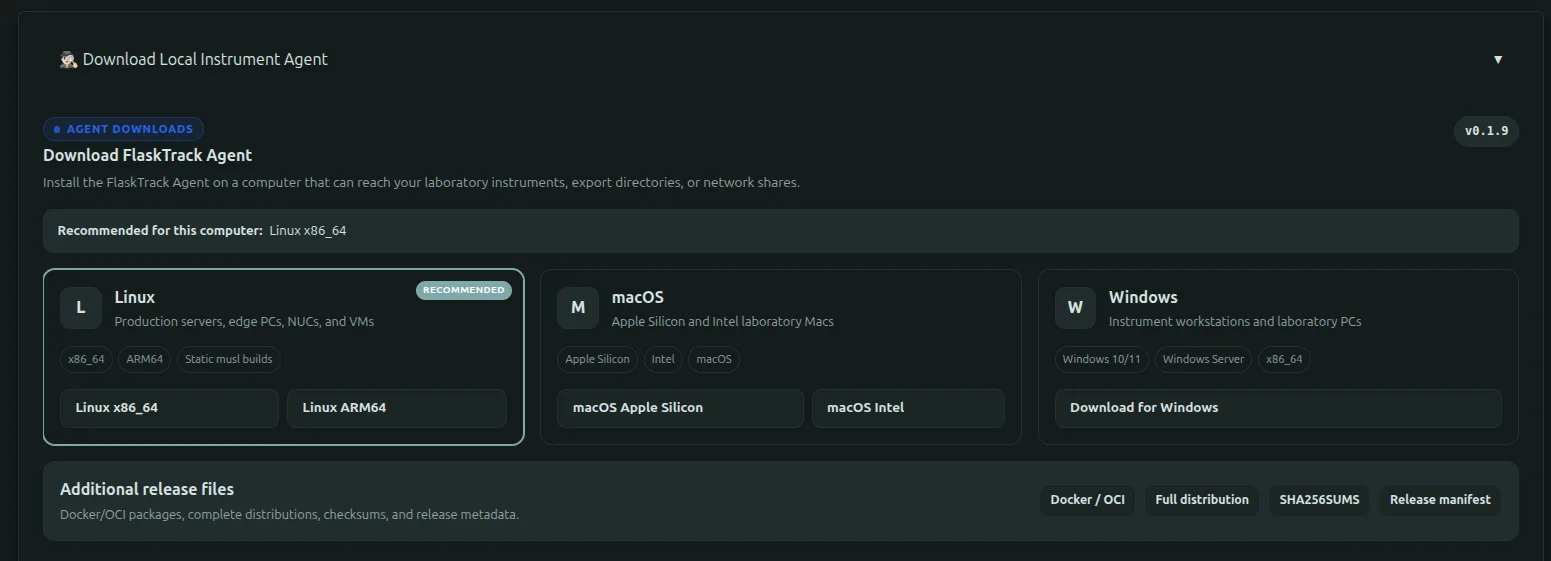This screenshot has width=1551, height=561.
Task: Click the Additional release files heading
Action: click(147, 490)
